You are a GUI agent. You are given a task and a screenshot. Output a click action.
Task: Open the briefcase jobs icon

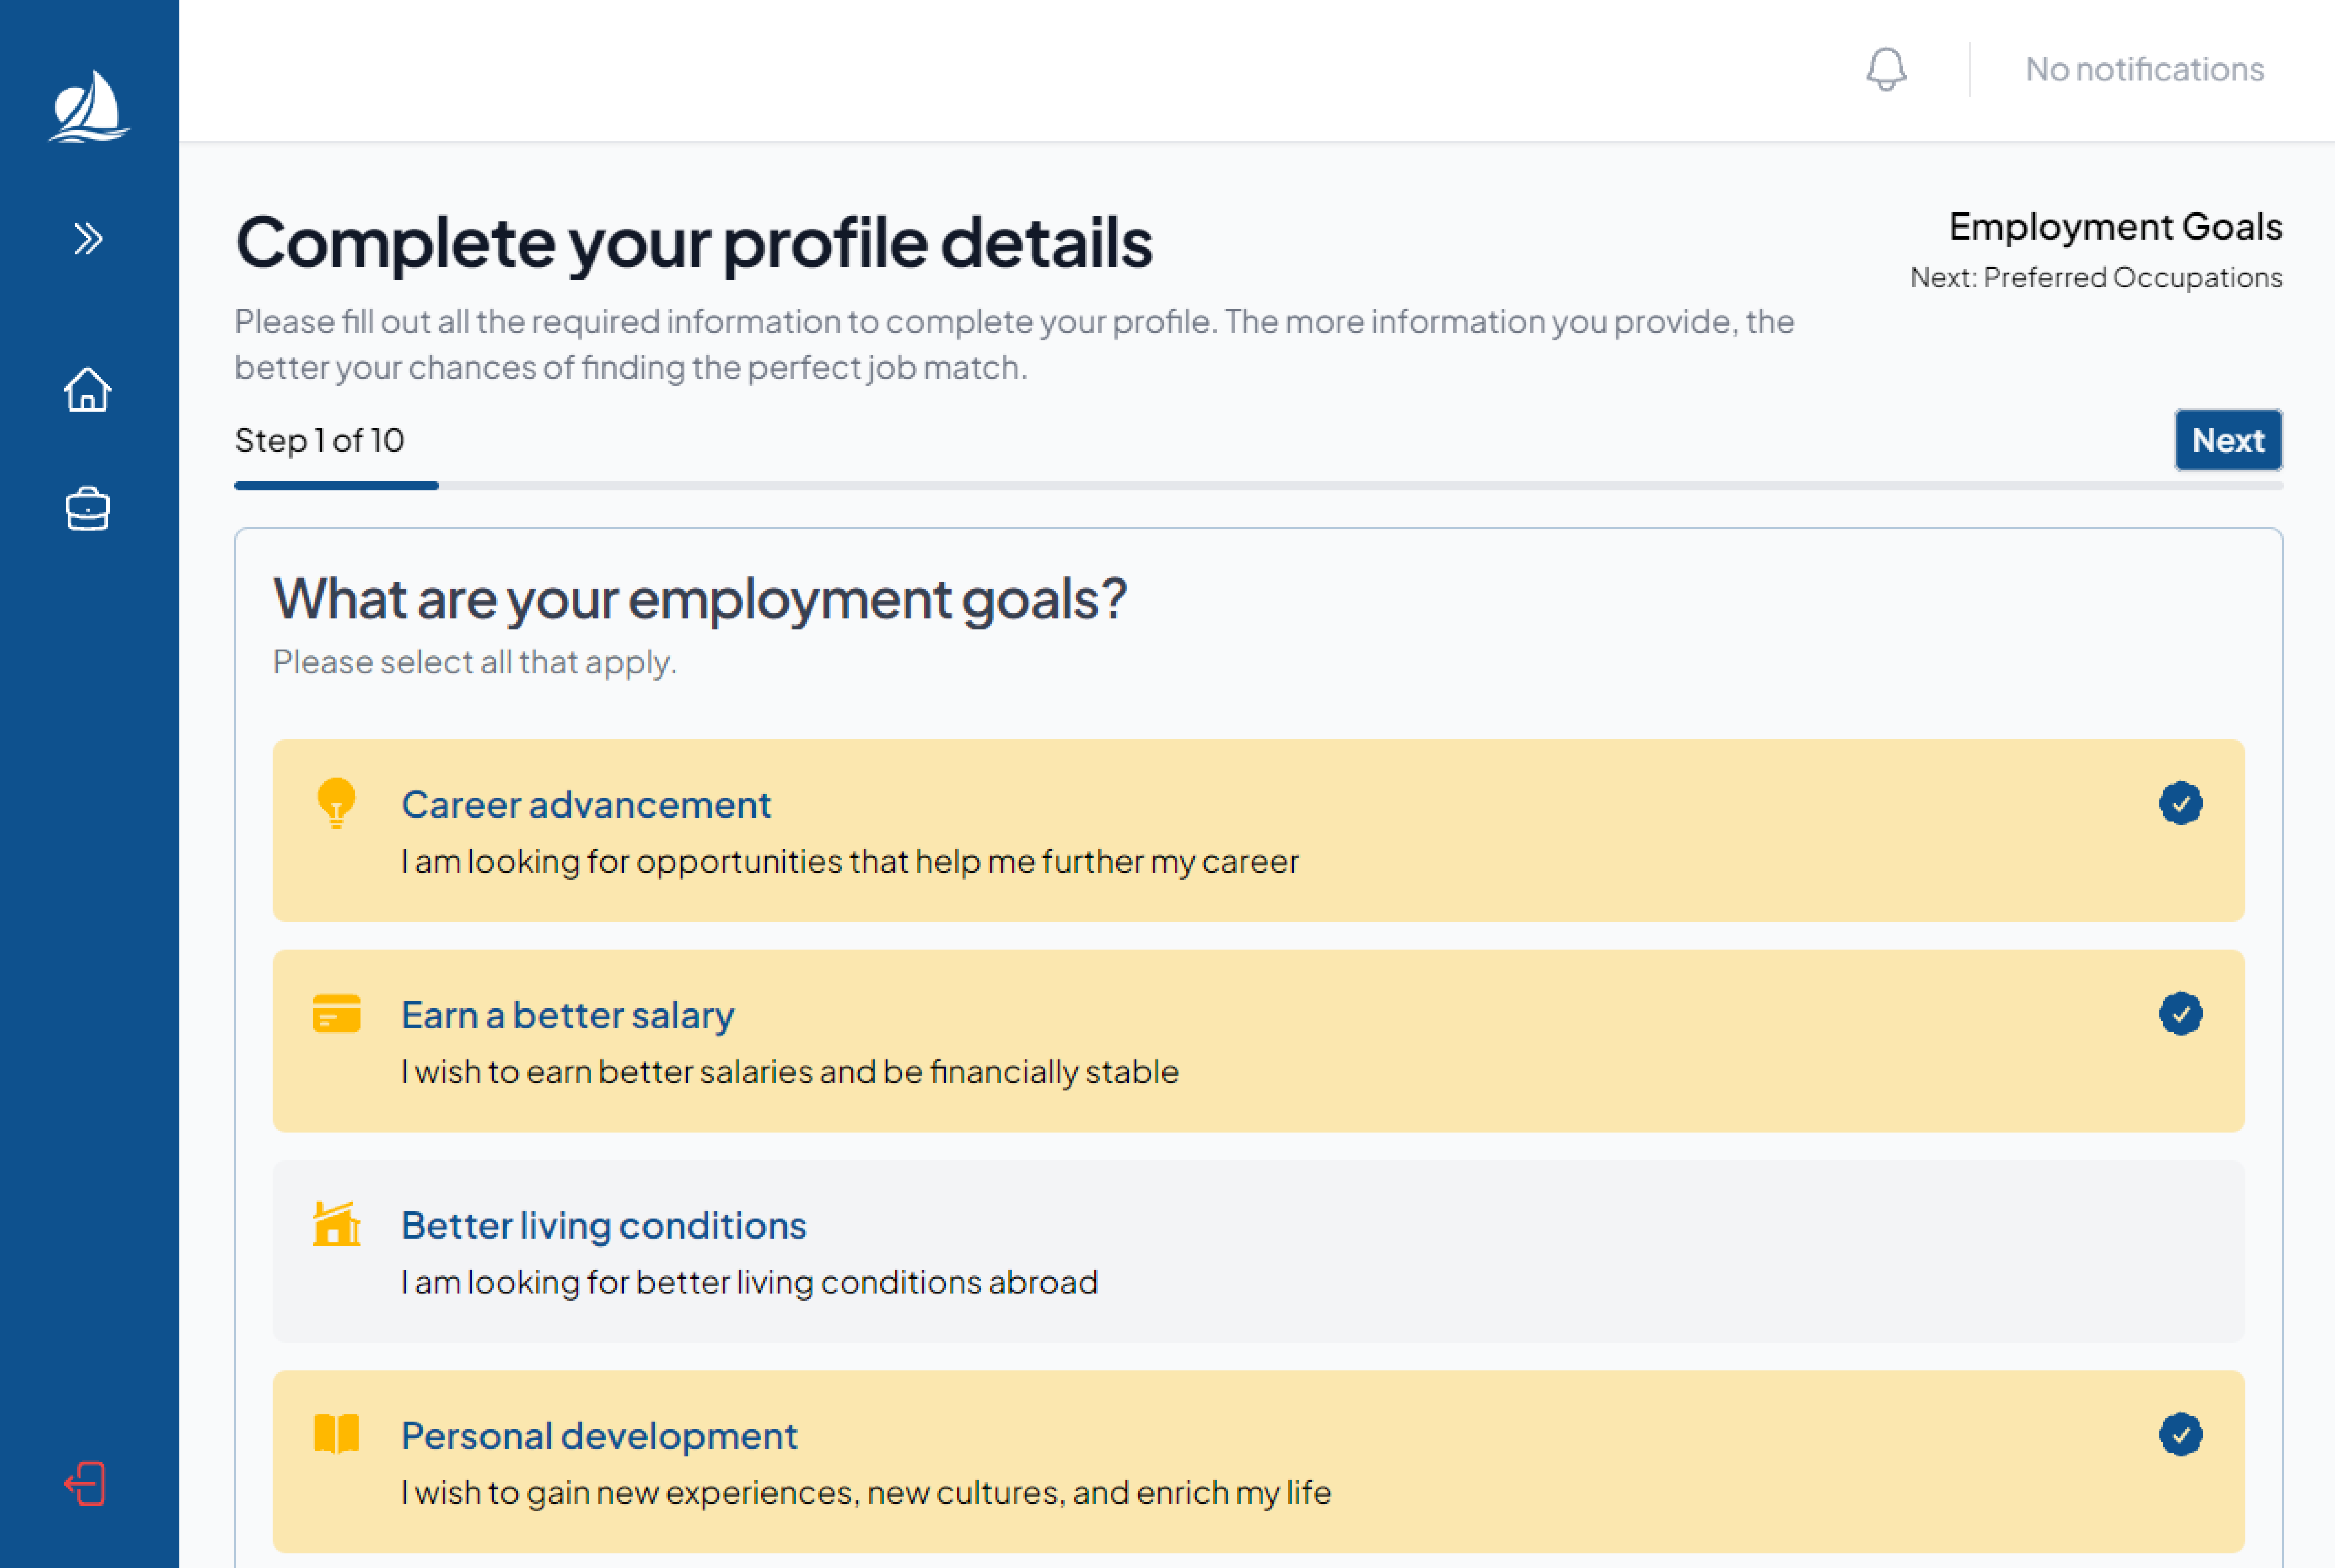tap(88, 509)
